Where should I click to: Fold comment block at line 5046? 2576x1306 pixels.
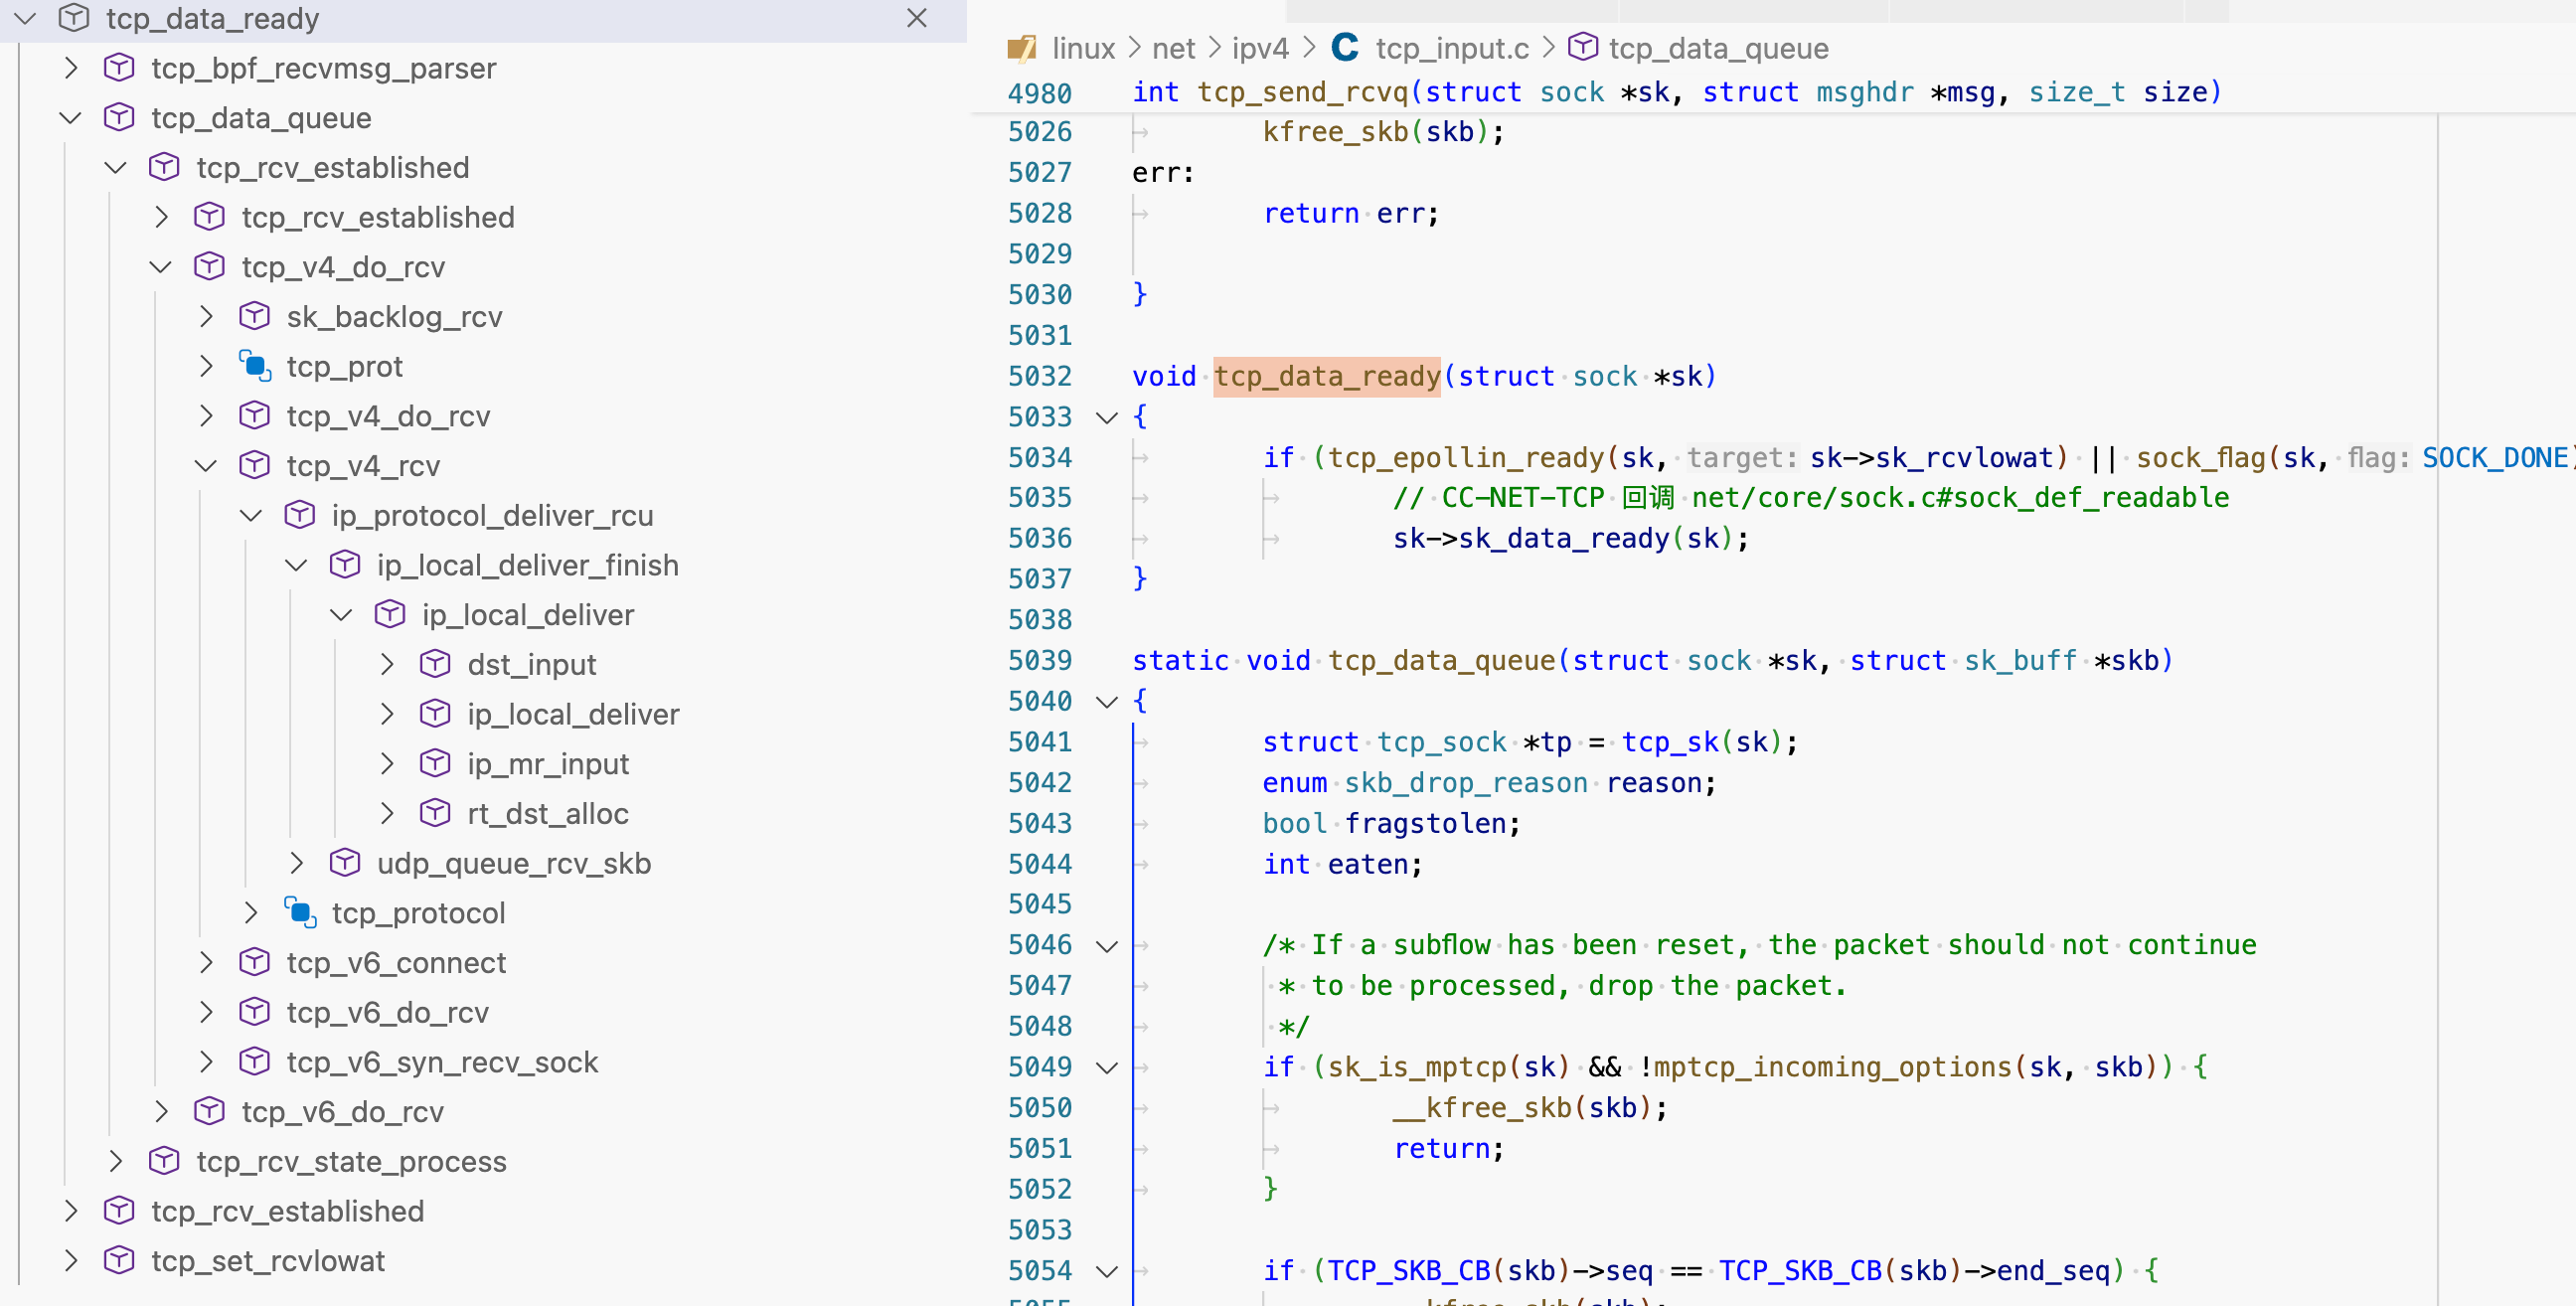[1106, 946]
